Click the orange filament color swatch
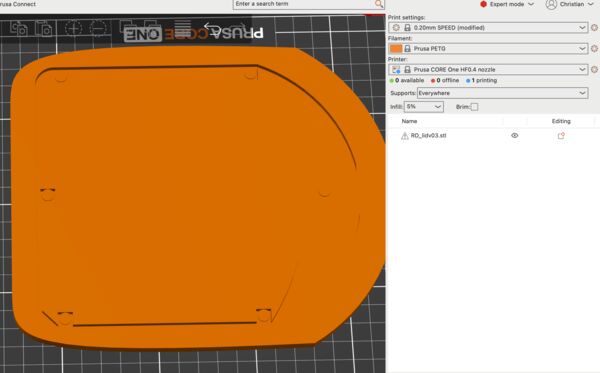The image size is (600, 373). coord(396,49)
